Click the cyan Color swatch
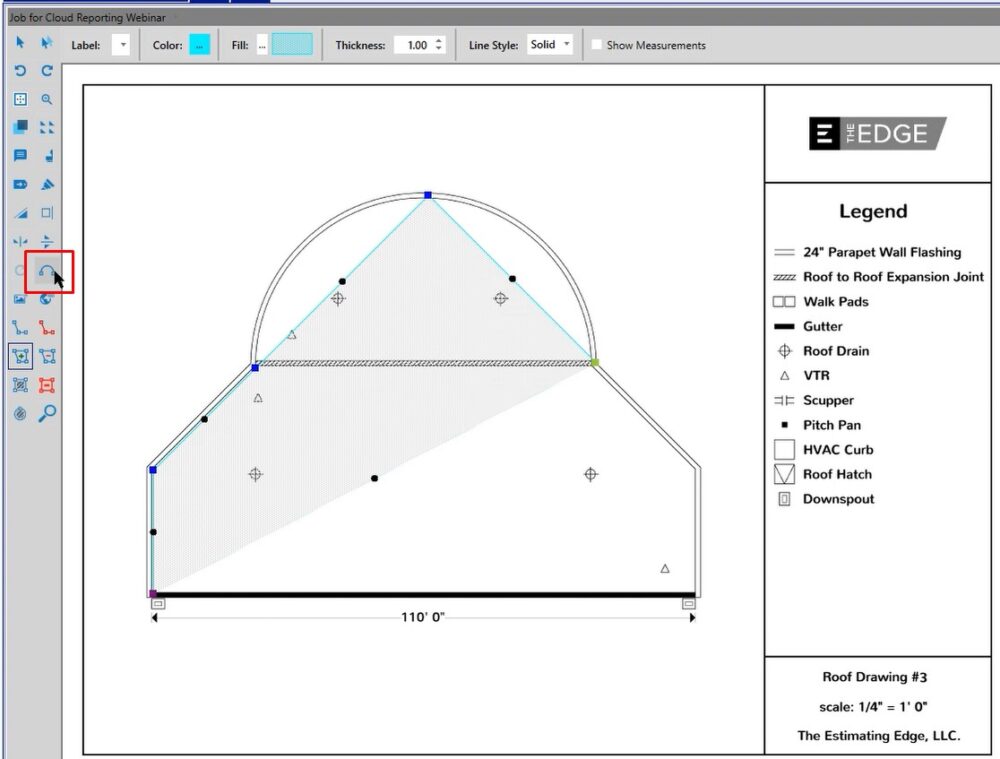Viewport: 1000px width, 759px height. coord(198,44)
